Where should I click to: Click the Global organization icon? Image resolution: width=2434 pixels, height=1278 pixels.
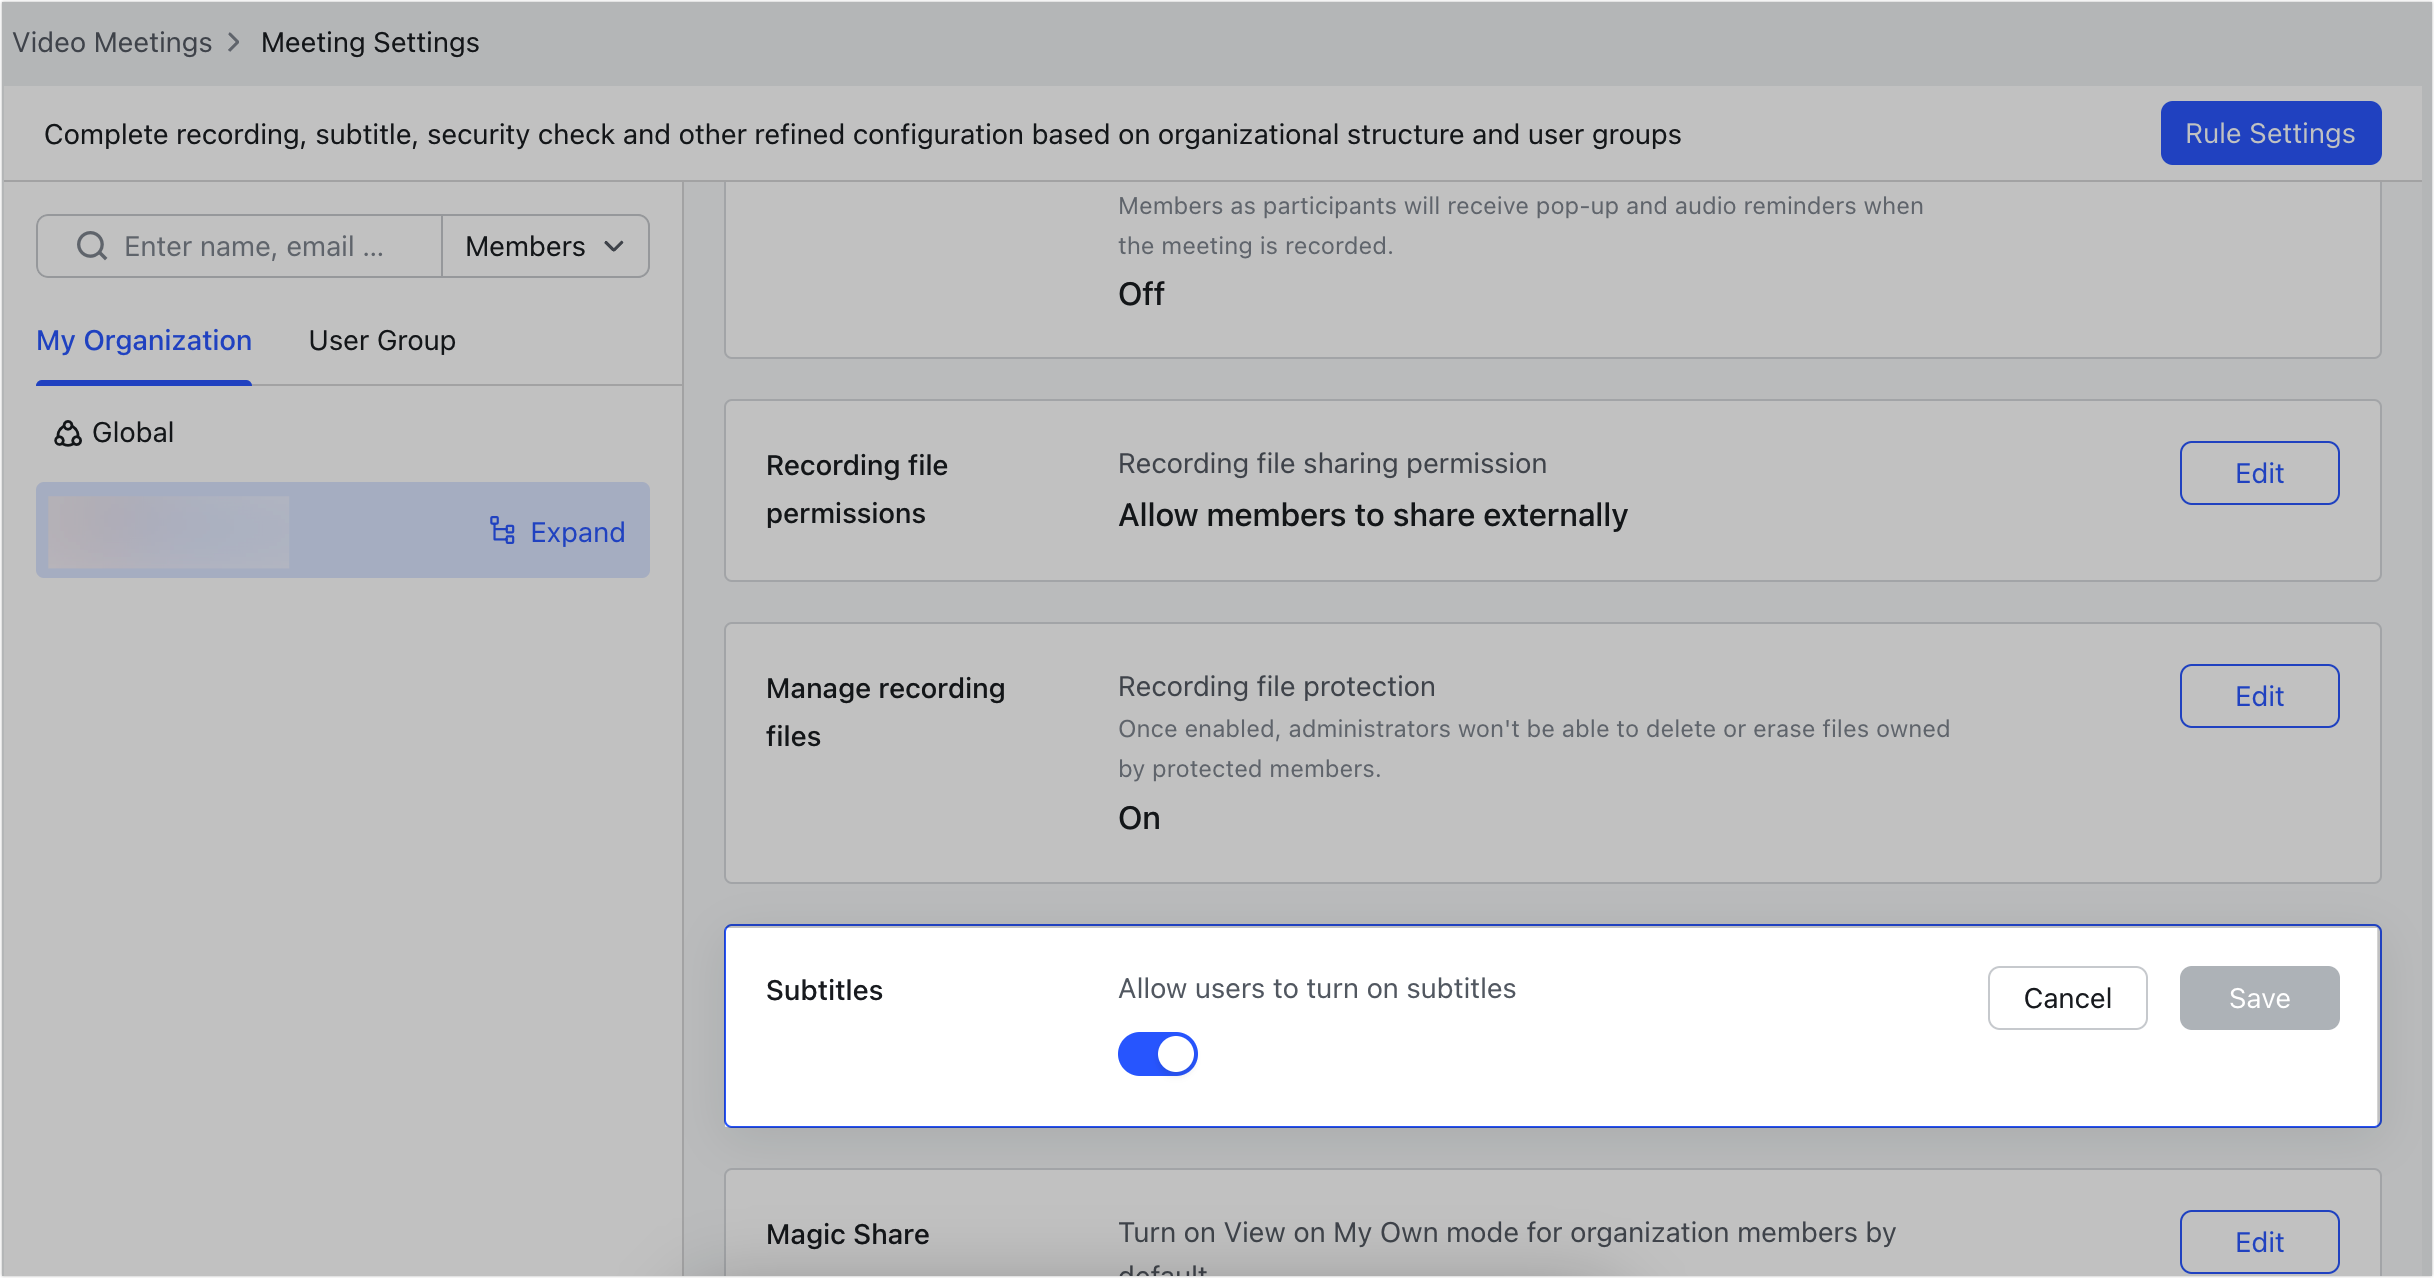[x=68, y=433]
